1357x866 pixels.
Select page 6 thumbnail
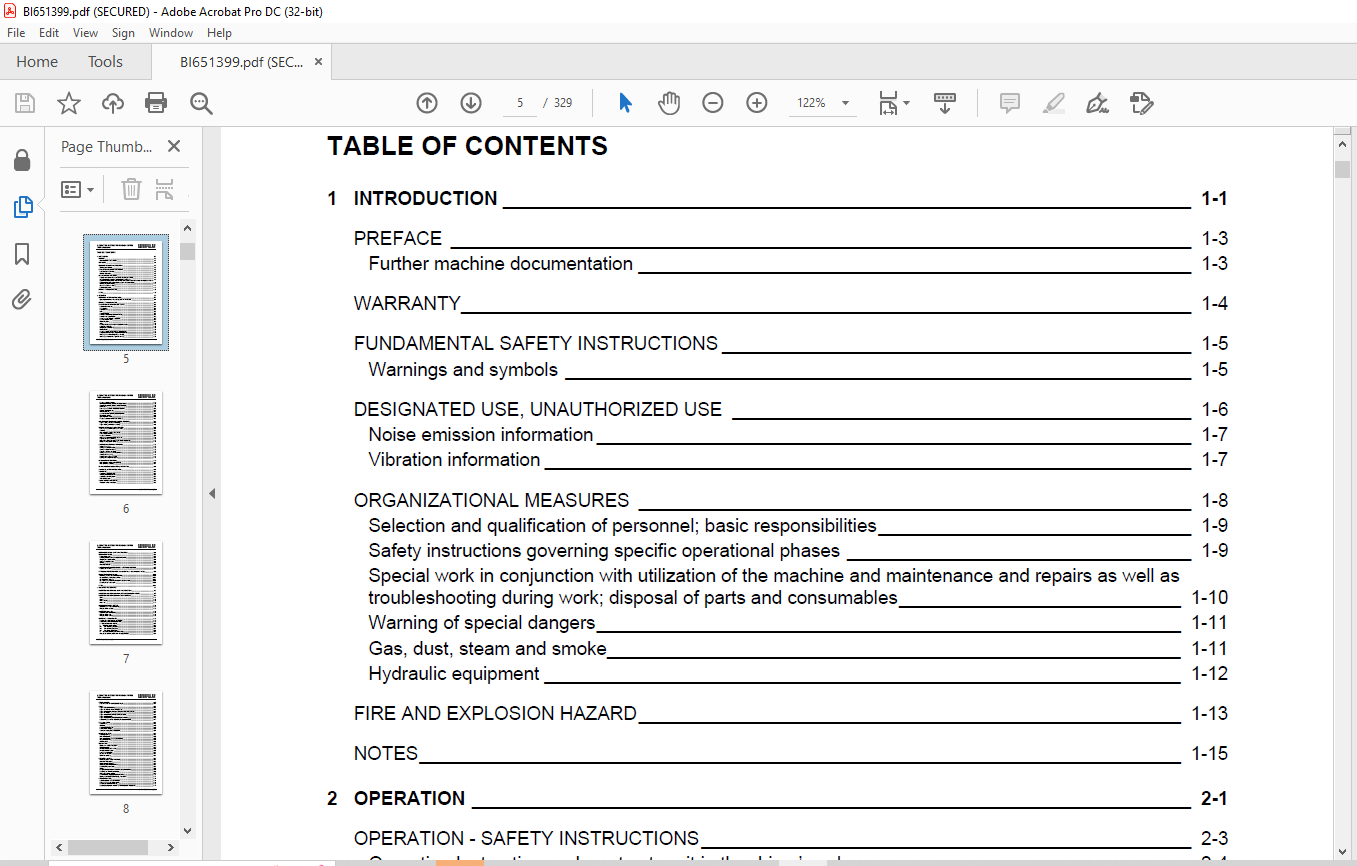(x=126, y=442)
